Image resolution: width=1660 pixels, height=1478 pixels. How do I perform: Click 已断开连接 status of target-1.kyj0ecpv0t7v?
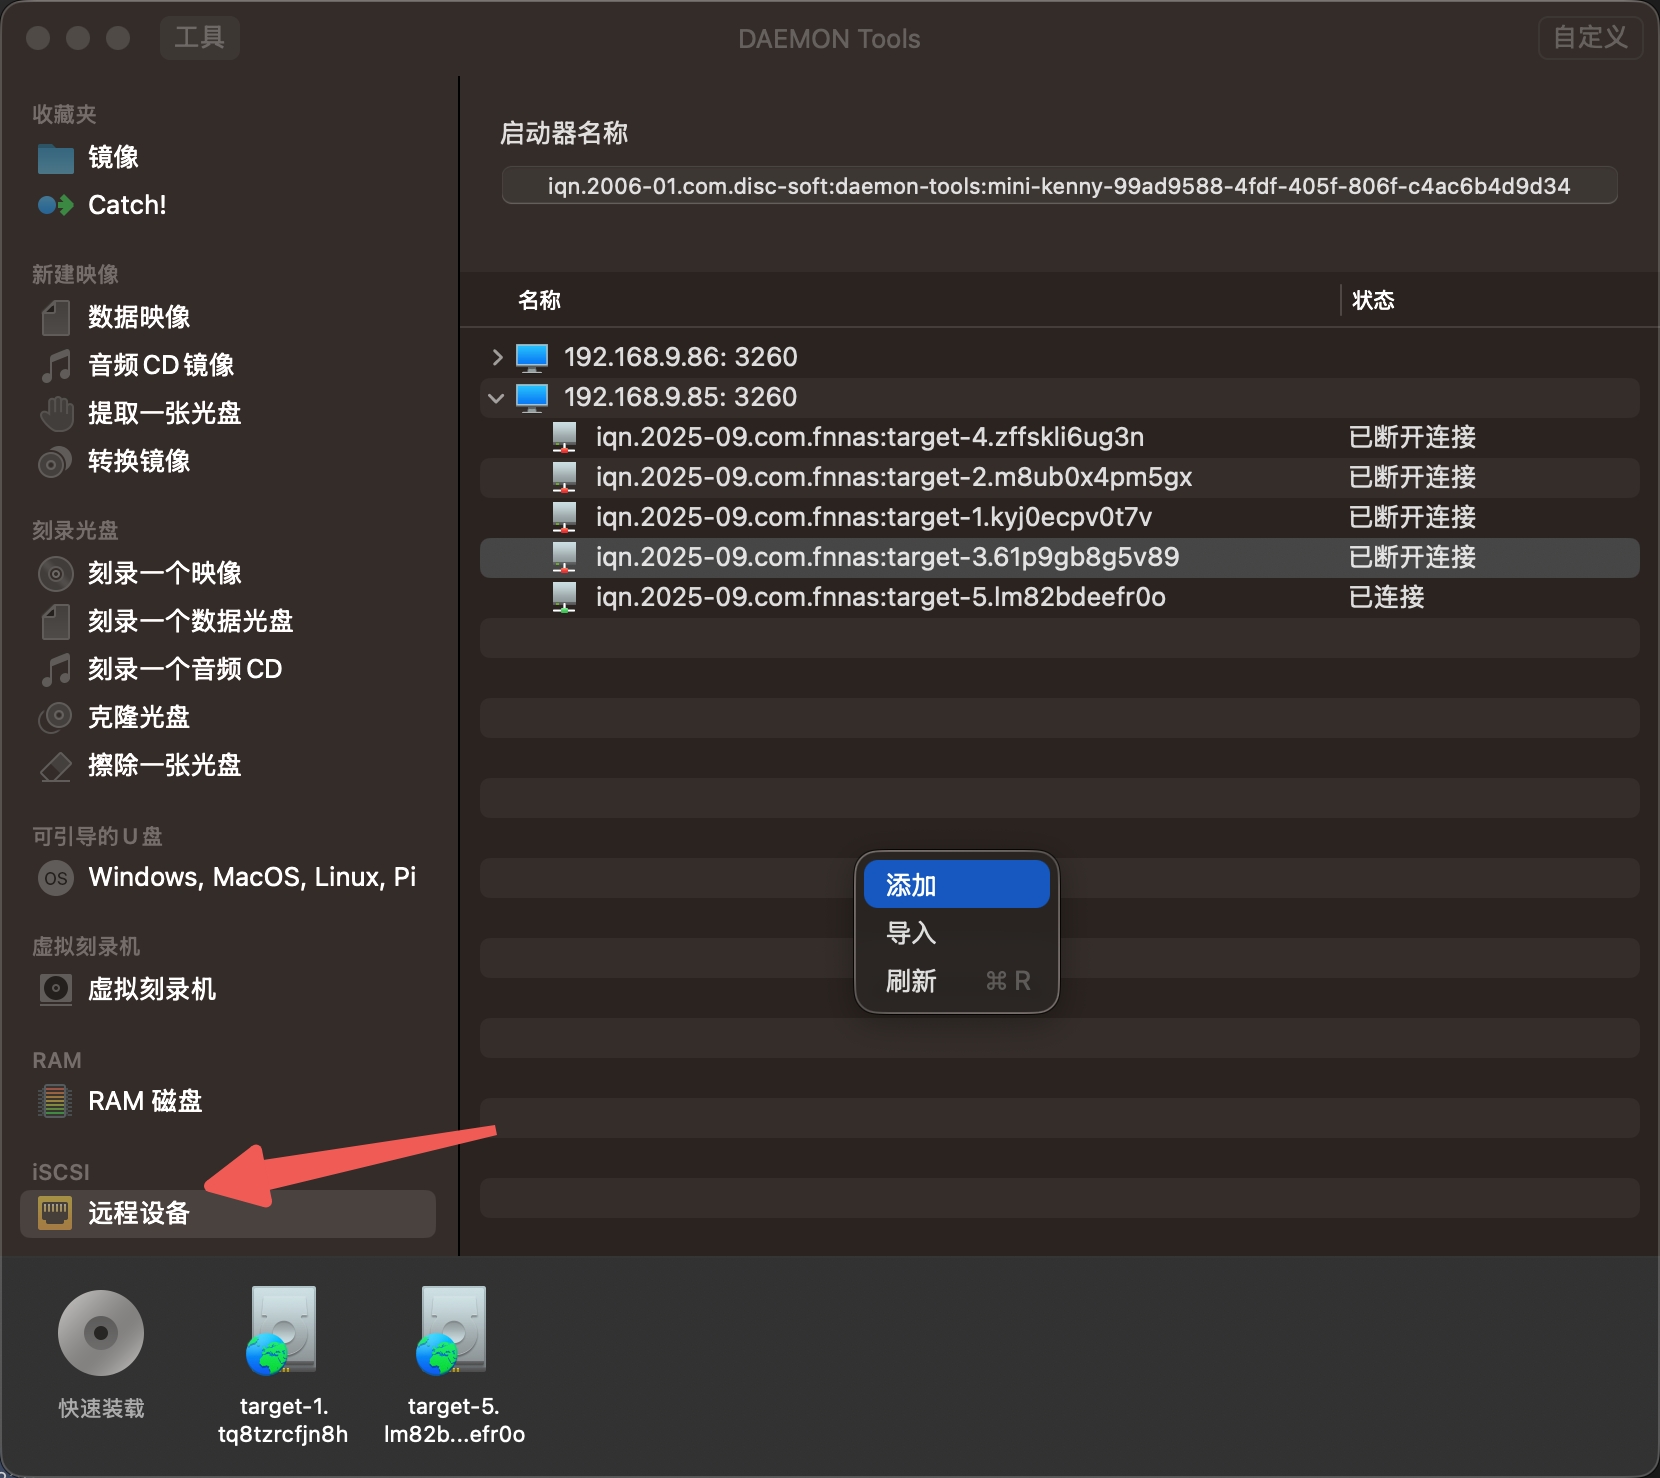coord(1413,517)
